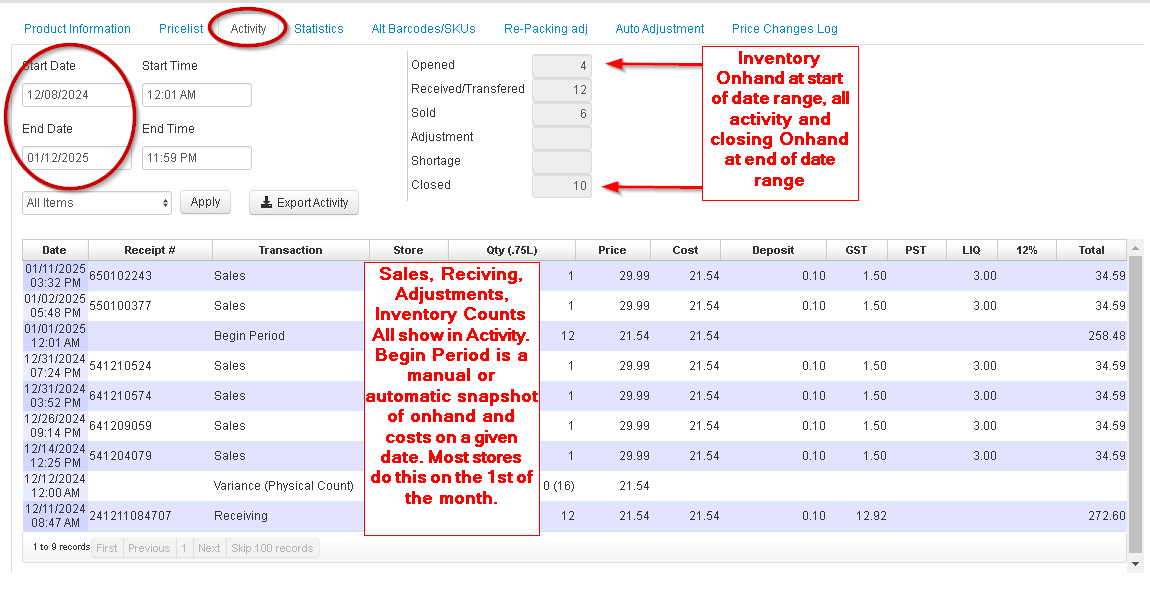Viewport: 1150px width, 604px height.
Task: Click the Total column header
Action: click(x=1091, y=250)
